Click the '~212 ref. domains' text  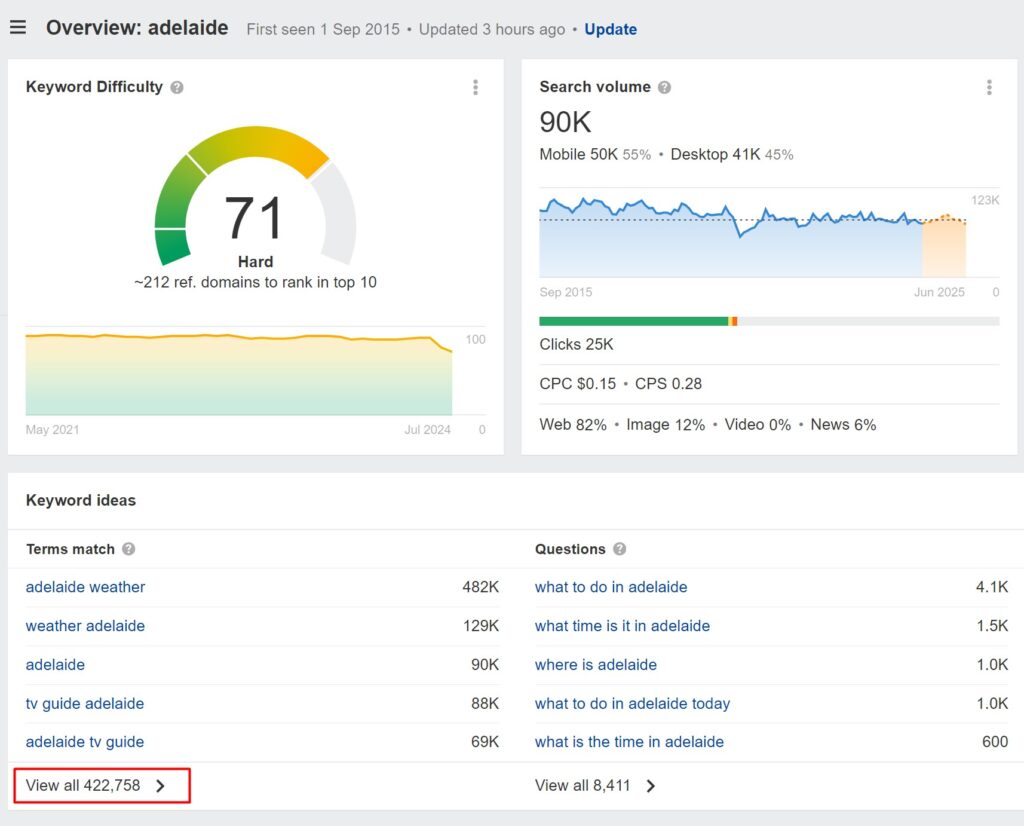[x=255, y=282]
